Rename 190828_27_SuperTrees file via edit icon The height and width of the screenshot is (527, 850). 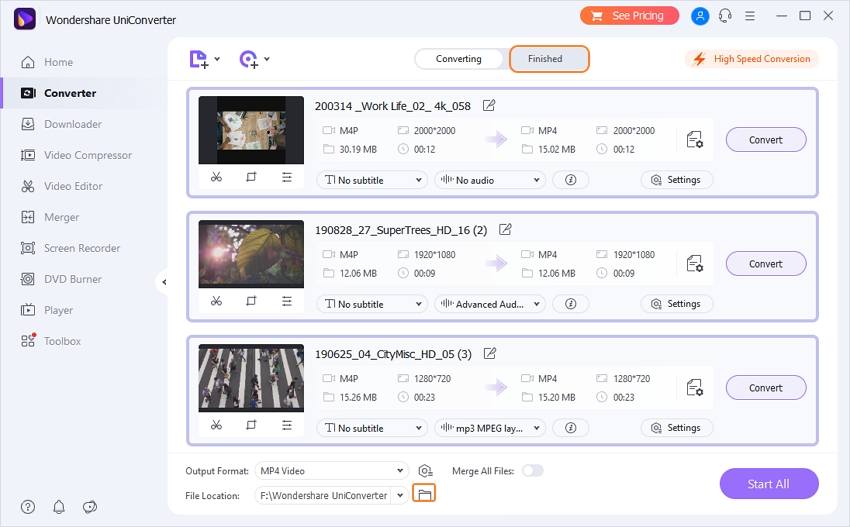point(505,229)
